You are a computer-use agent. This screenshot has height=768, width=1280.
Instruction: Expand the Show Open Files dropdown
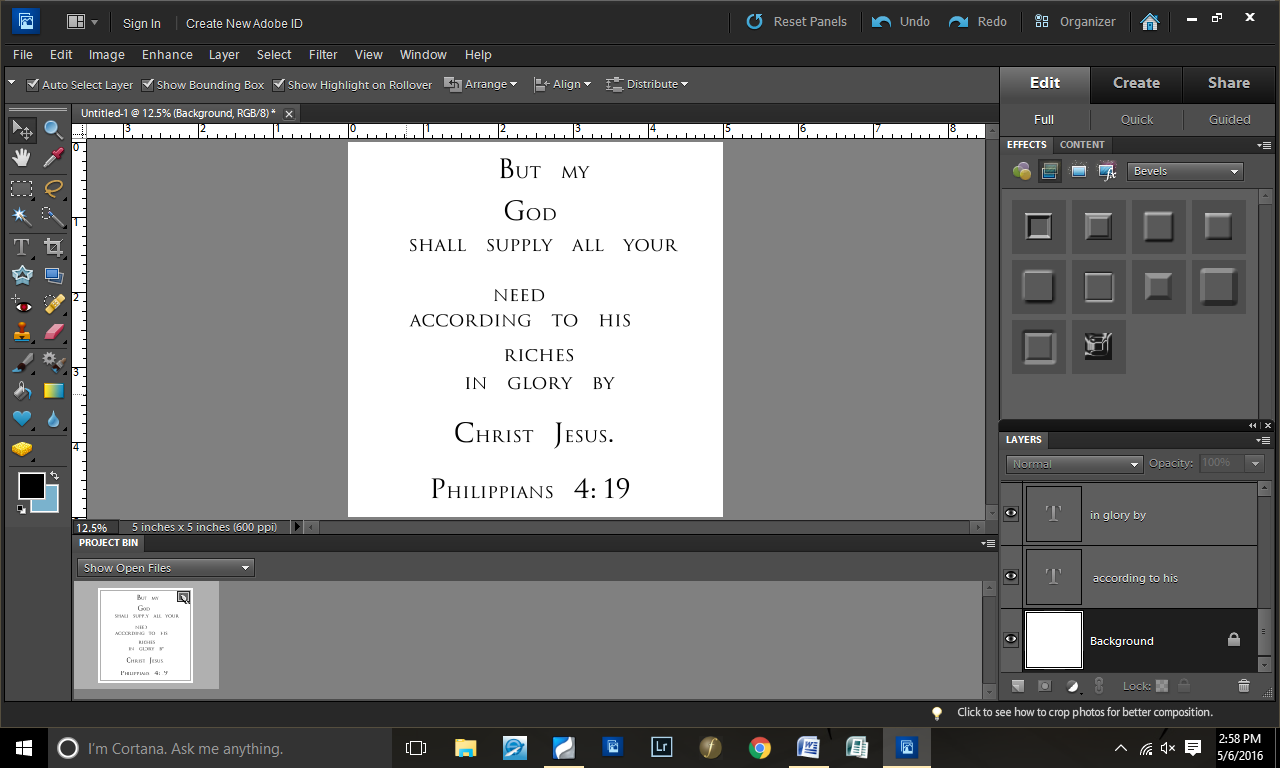point(166,568)
